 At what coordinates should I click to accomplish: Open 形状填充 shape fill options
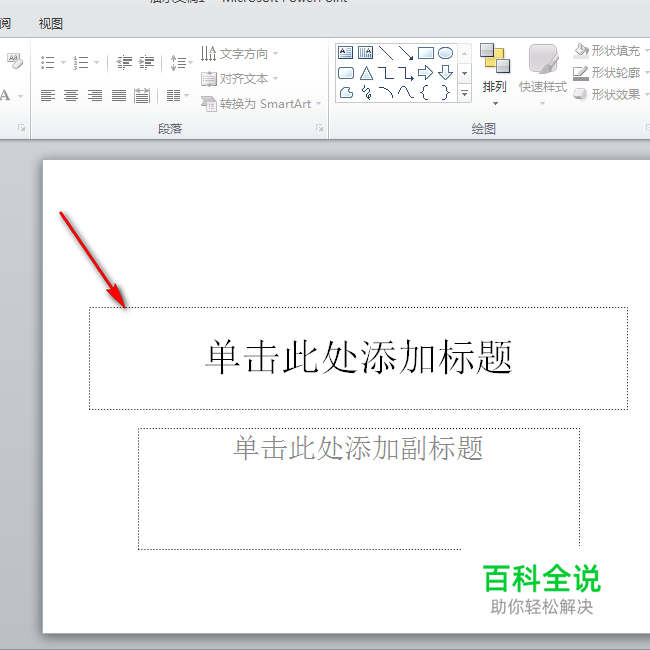(611, 50)
